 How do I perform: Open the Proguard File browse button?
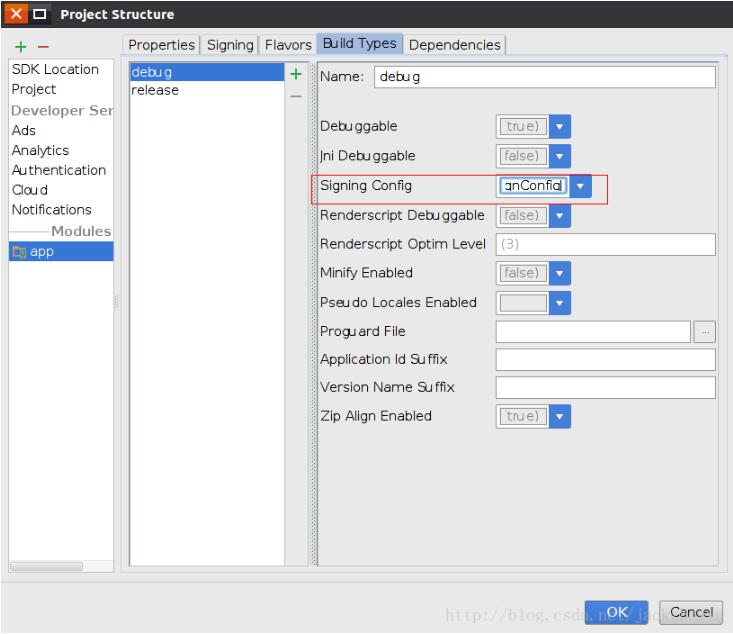tap(704, 332)
